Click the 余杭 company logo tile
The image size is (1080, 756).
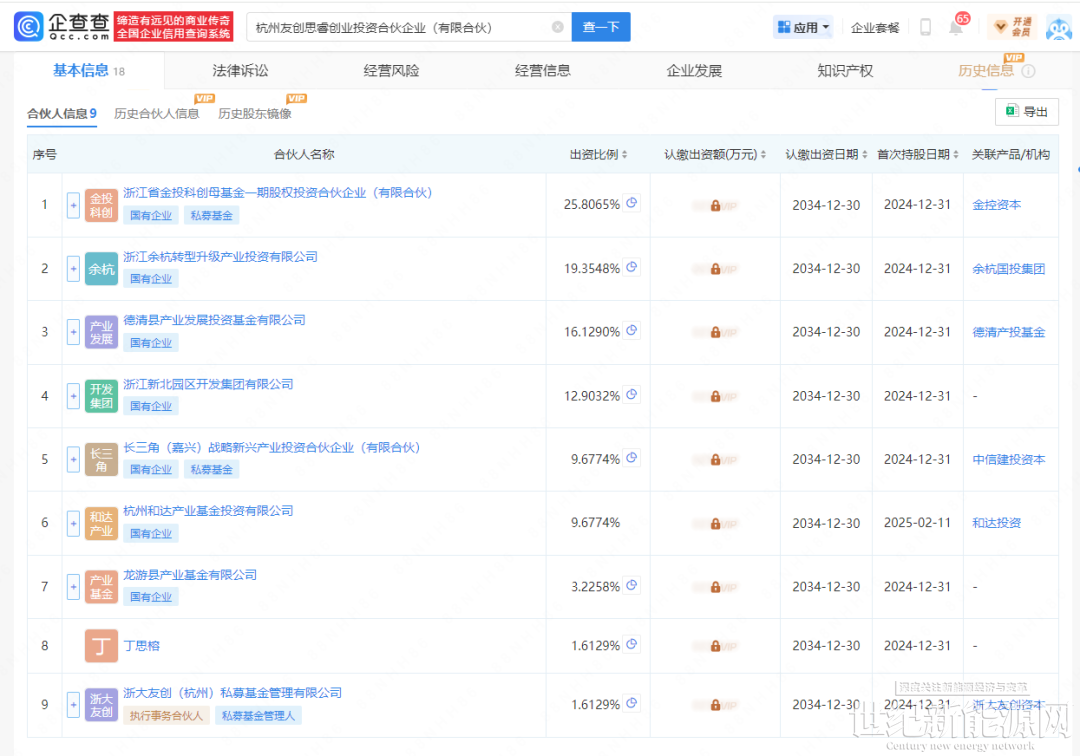101,269
